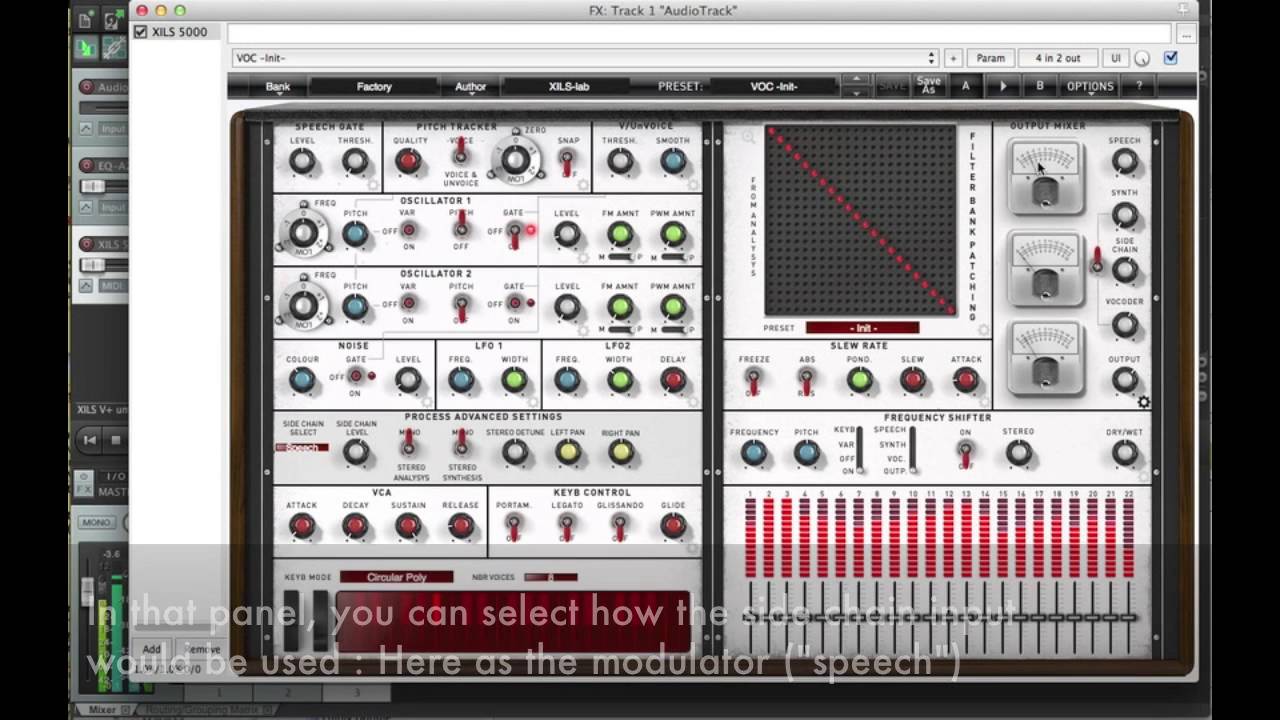The width and height of the screenshot is (1280, 720).
Task: Toggle Oscillator 2 VAR switch
Action: tap(408, 303)
